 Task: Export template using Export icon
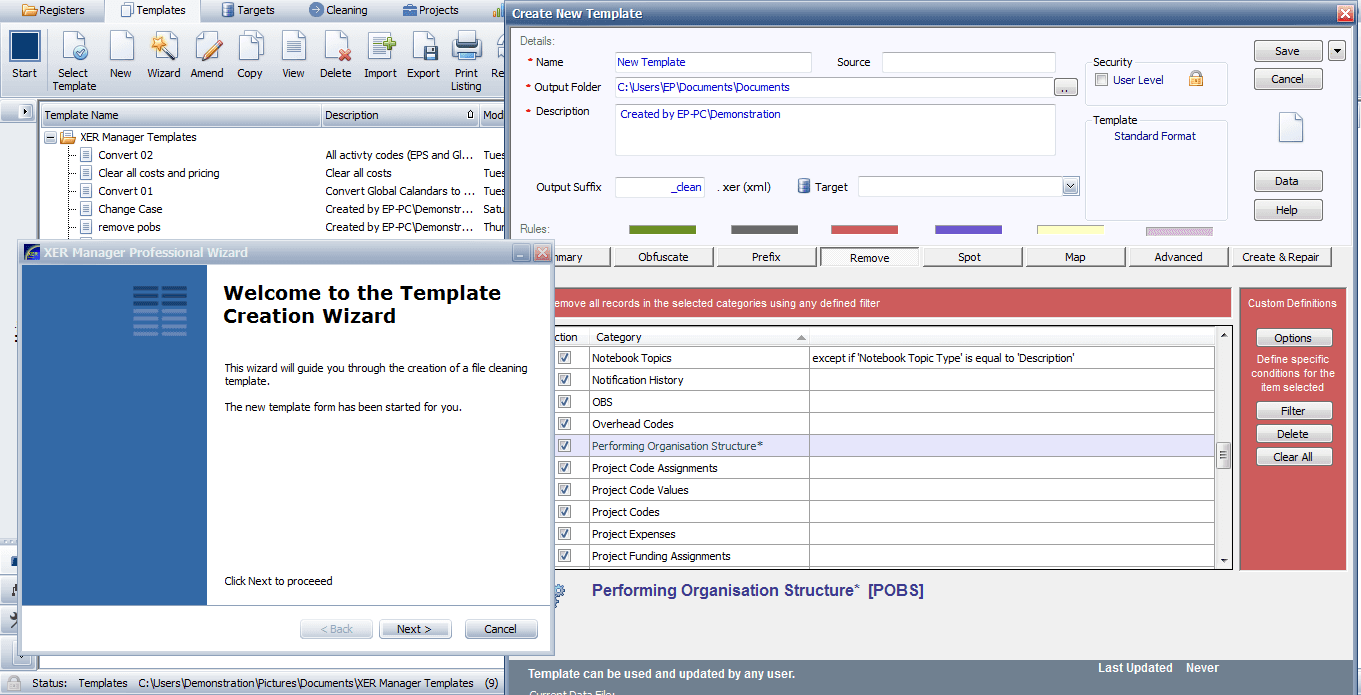point(424,47)
